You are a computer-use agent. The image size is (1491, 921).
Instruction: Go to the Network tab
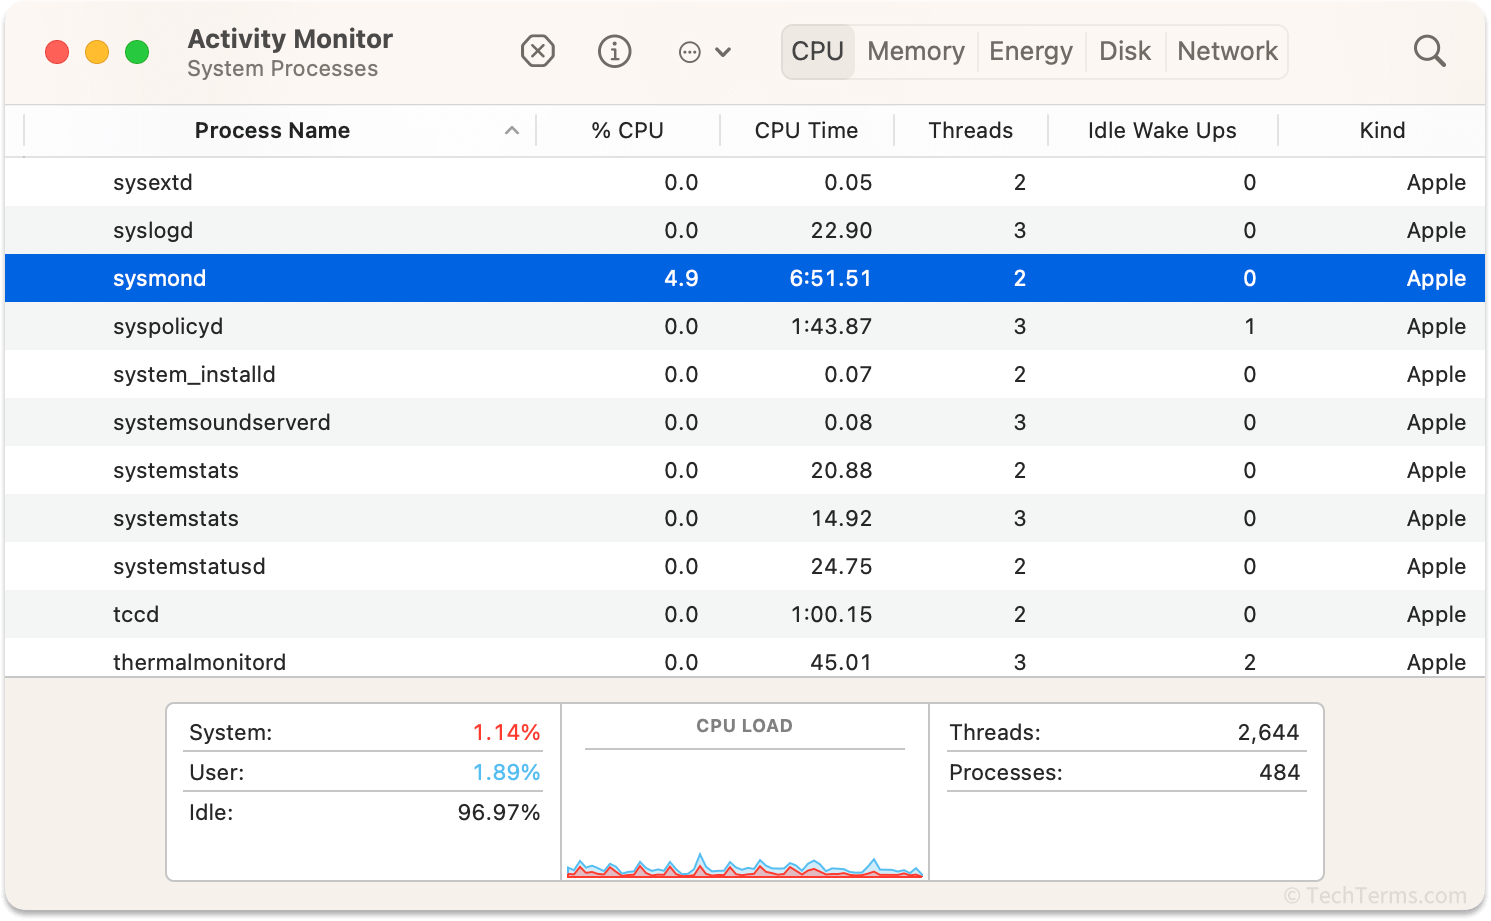tap(1228, 51)
